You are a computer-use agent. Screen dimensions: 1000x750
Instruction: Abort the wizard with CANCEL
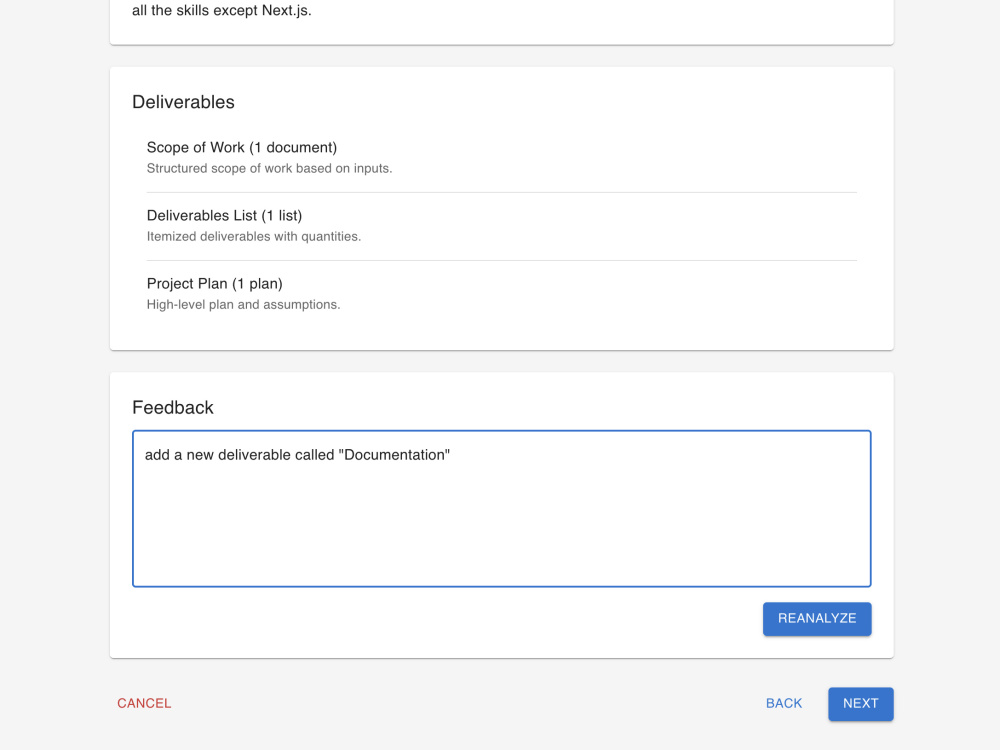(x=144, y=703)
